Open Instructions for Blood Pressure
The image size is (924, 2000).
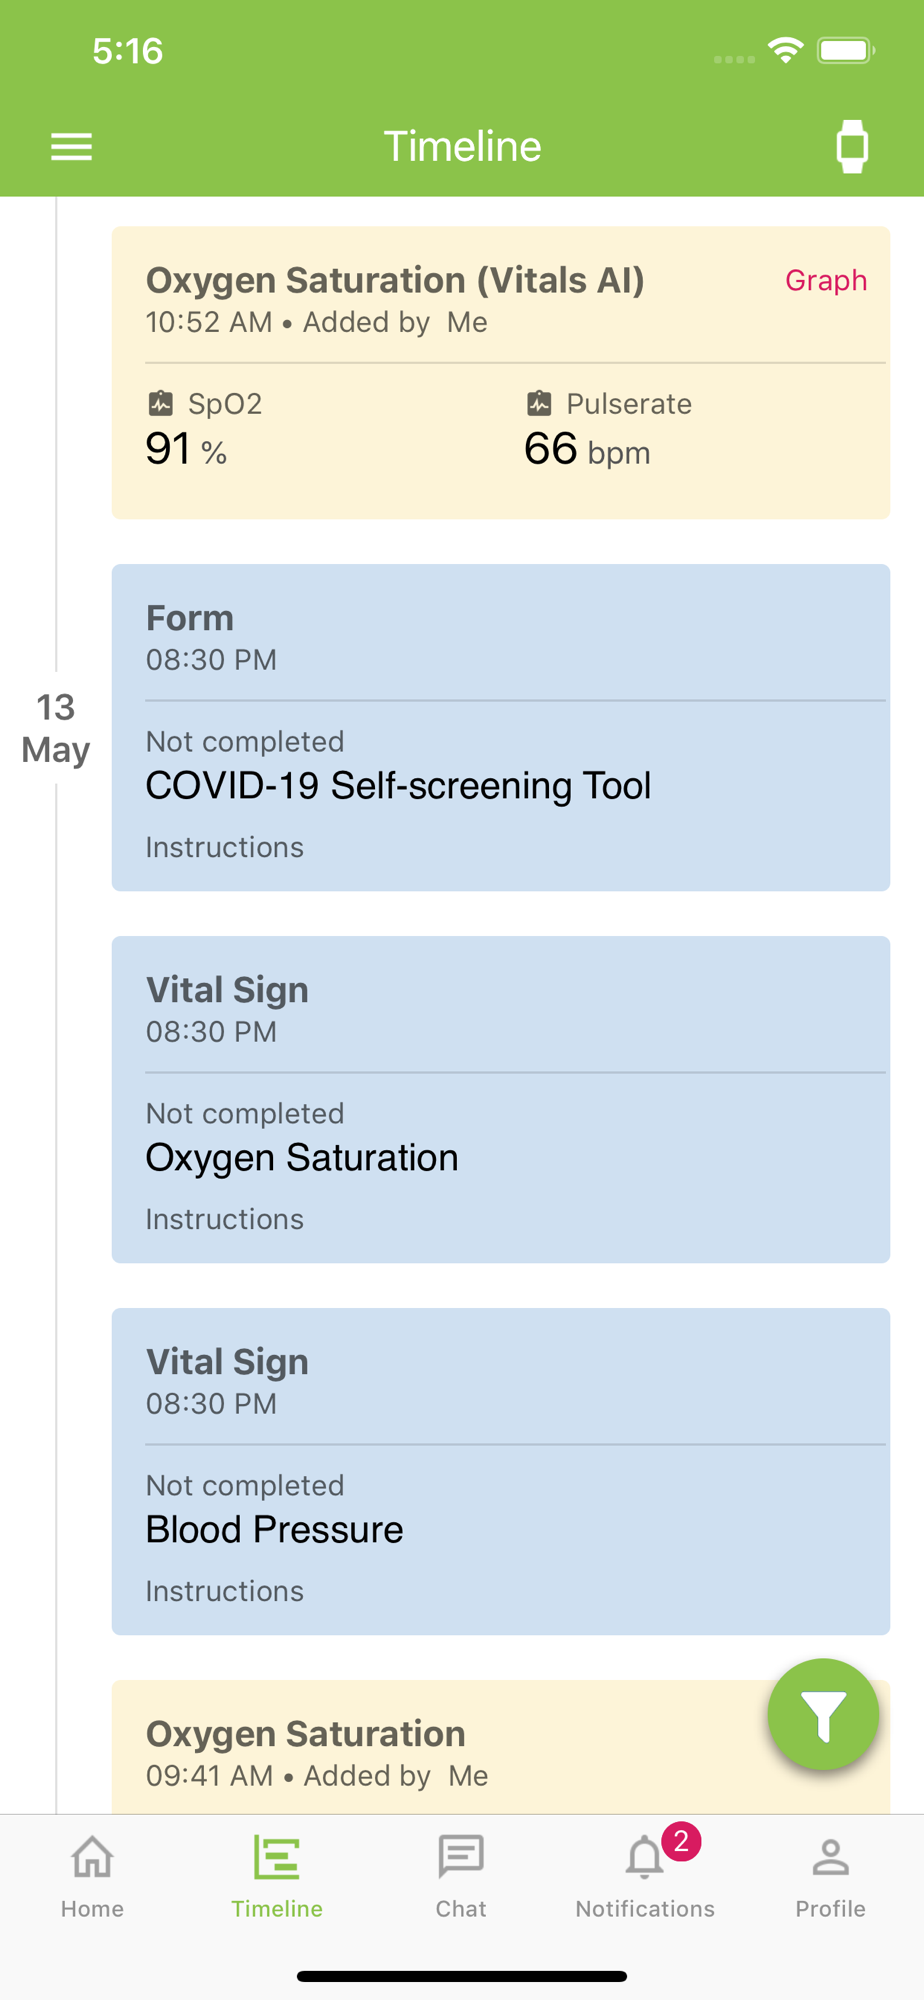(225, 1592)
